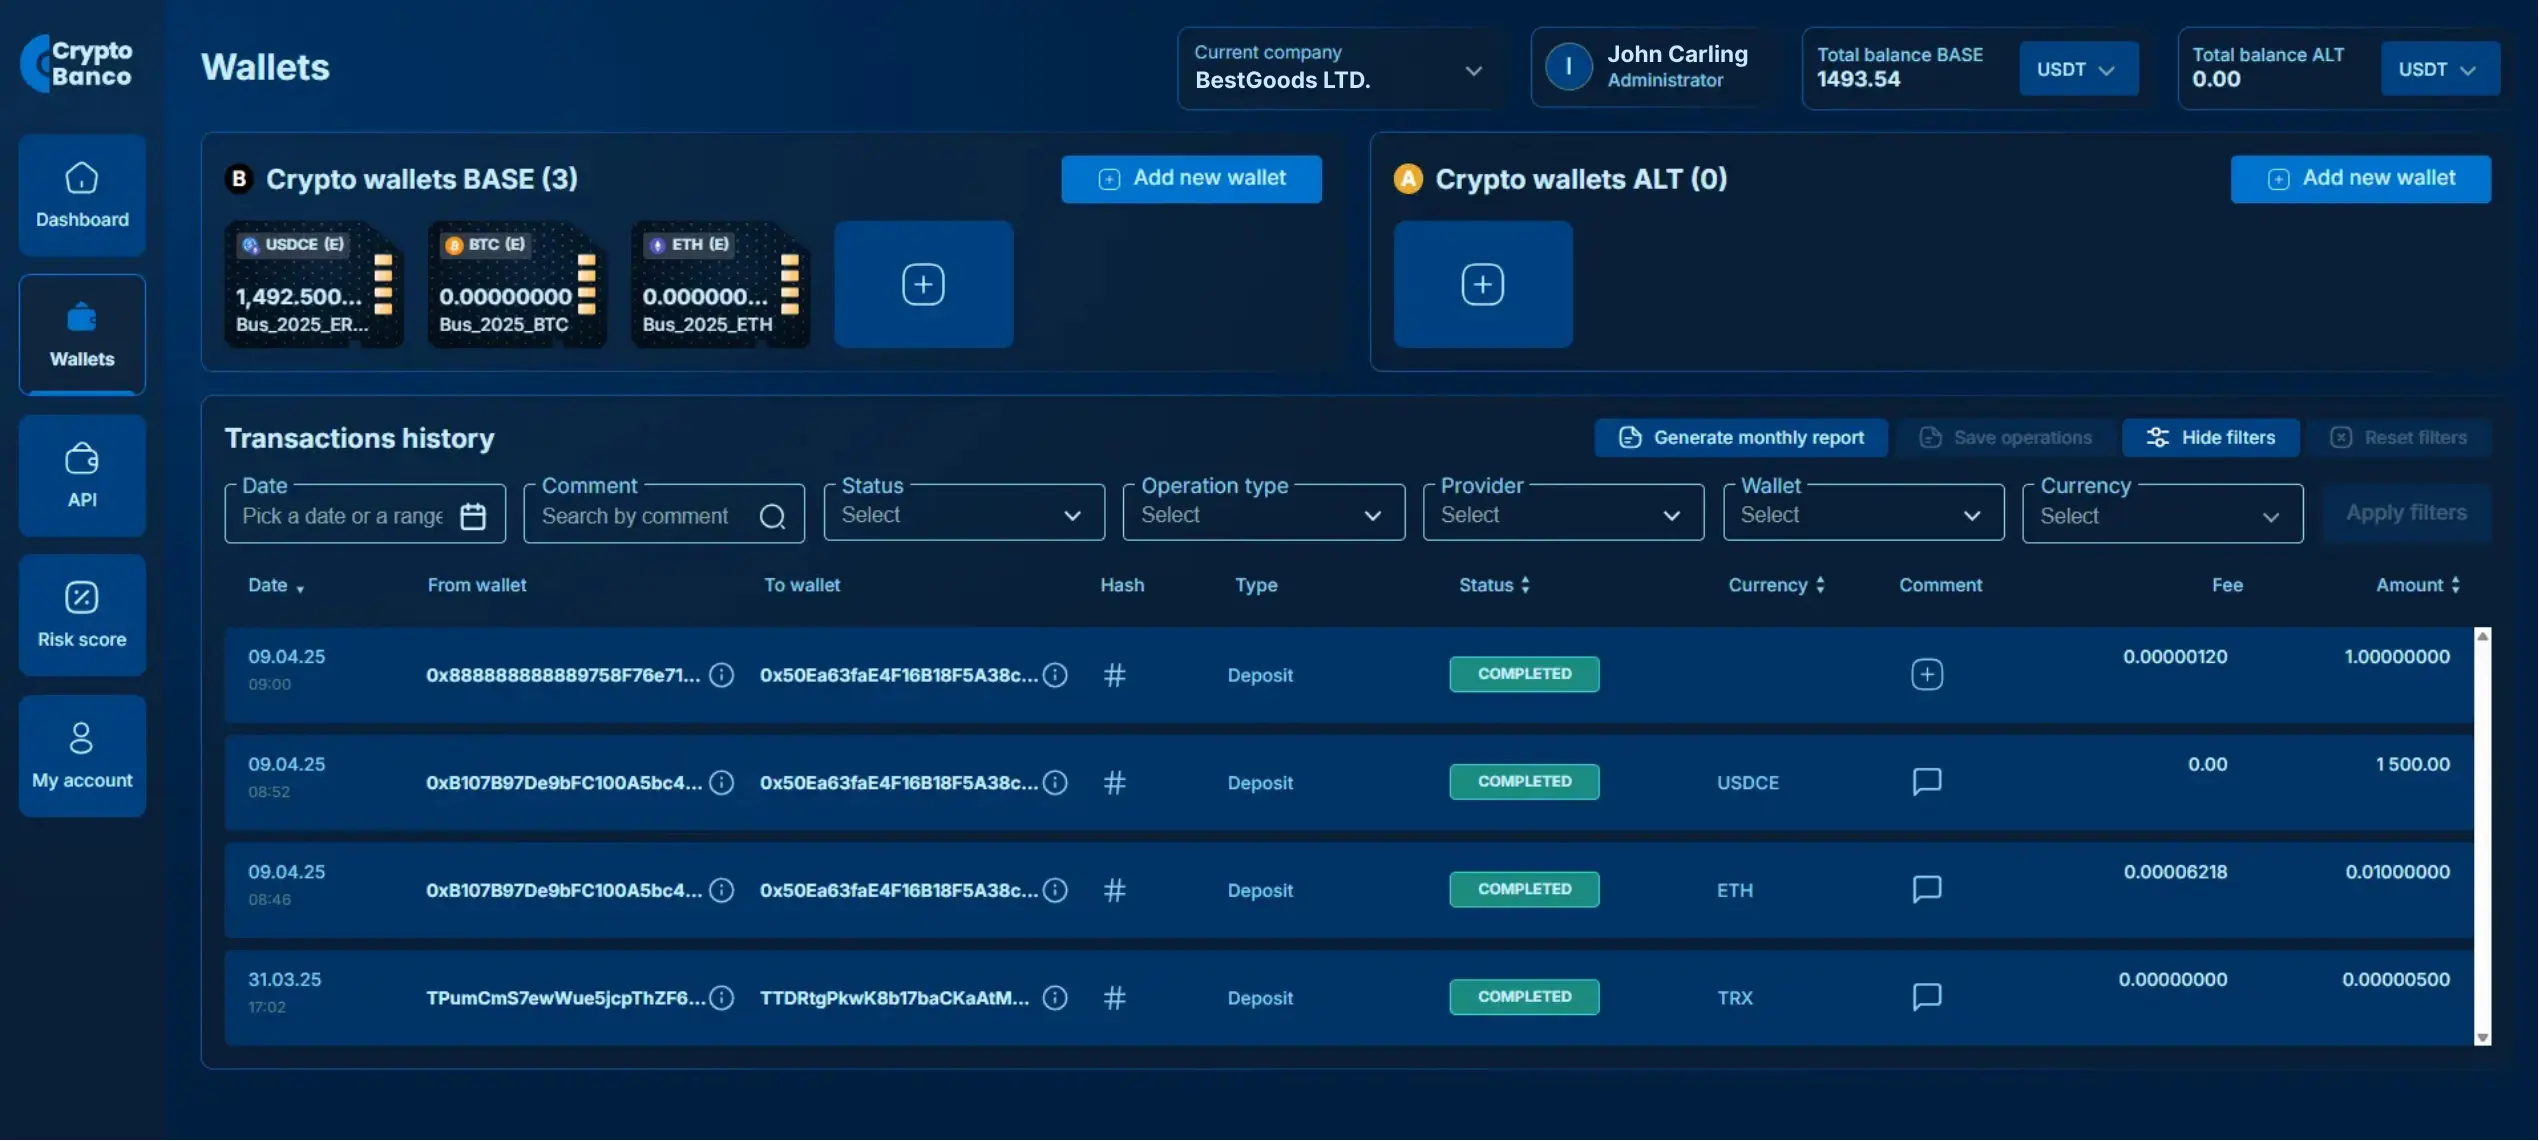Add new wallet in BASE wallets
2539x1141 pixels.
pyautogui.click(x=1191, y=179)
